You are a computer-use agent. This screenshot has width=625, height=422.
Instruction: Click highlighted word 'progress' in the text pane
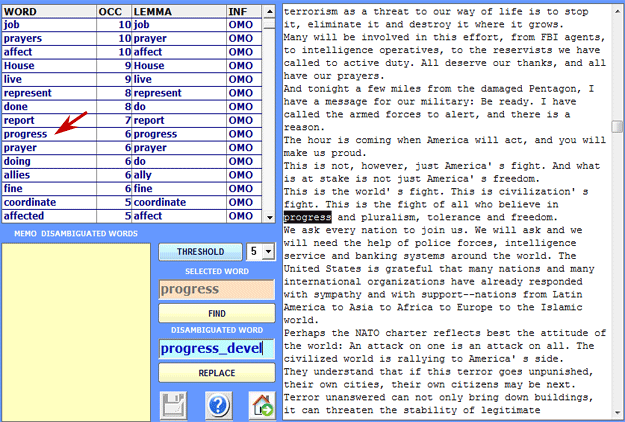[307, 218]
